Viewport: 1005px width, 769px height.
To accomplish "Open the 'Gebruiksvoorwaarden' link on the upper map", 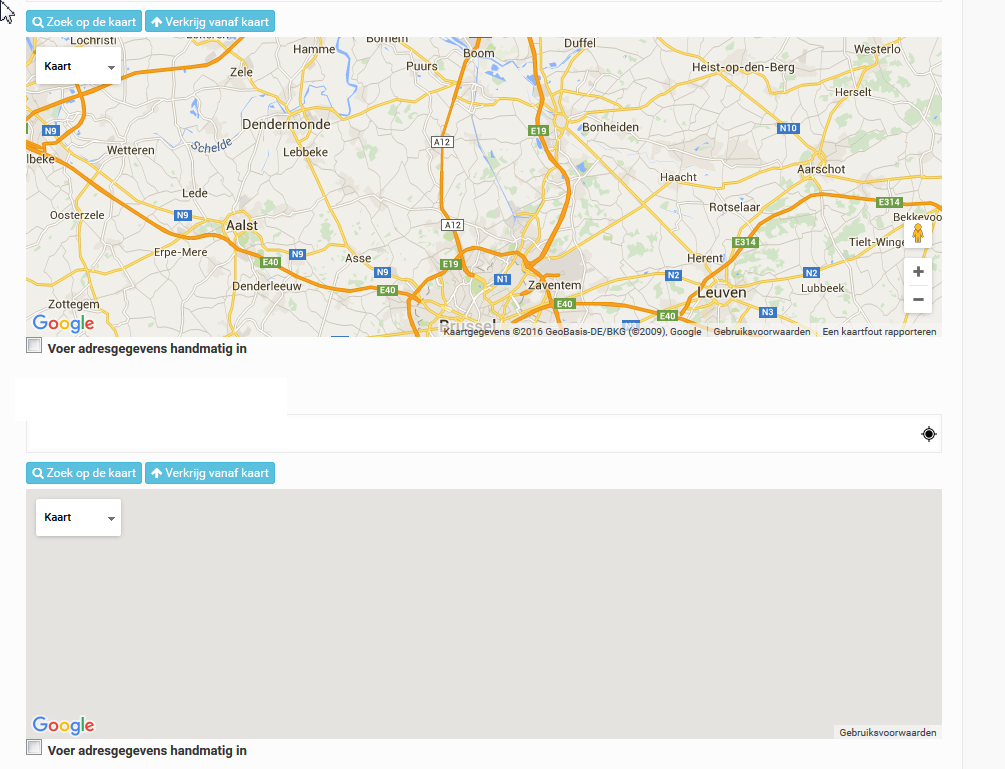I will pyautogui.click(x=761, y=332).
